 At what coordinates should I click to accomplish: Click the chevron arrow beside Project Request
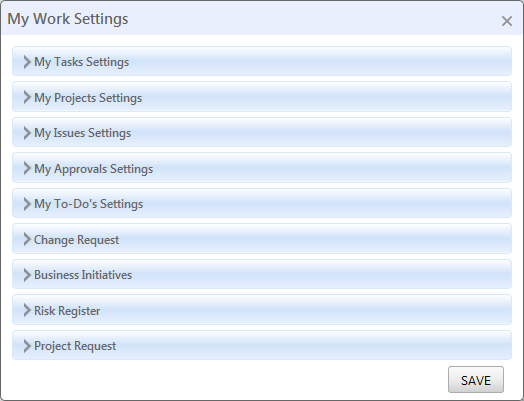pyautogui.click(x=27, y=346)
